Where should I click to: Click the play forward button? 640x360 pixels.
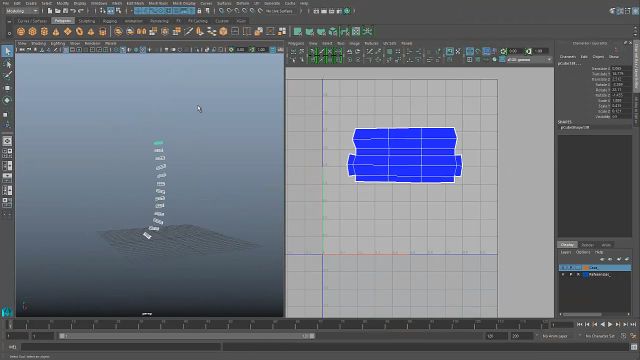[610, 324]
